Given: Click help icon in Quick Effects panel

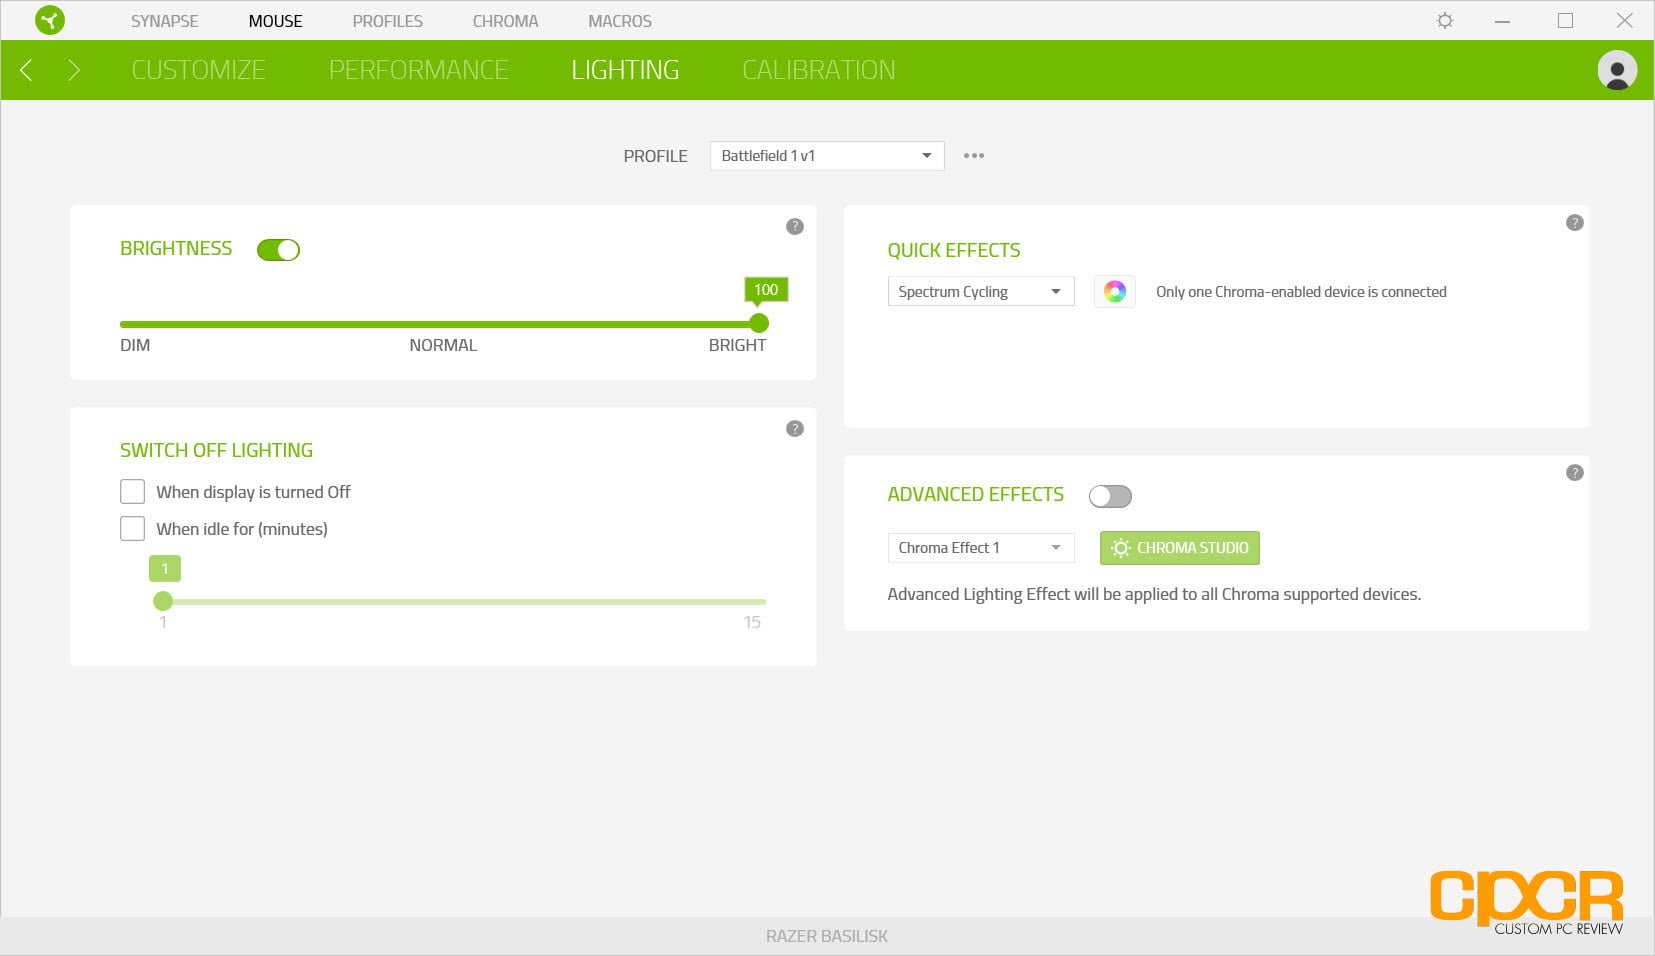Looking at the screenshot, I should tap(1575, 222).
